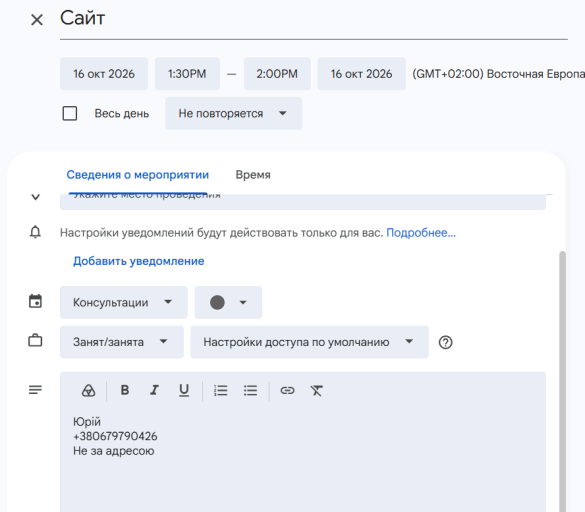
Task: Toggle italic formatting in description
Action: pos(154,390)
